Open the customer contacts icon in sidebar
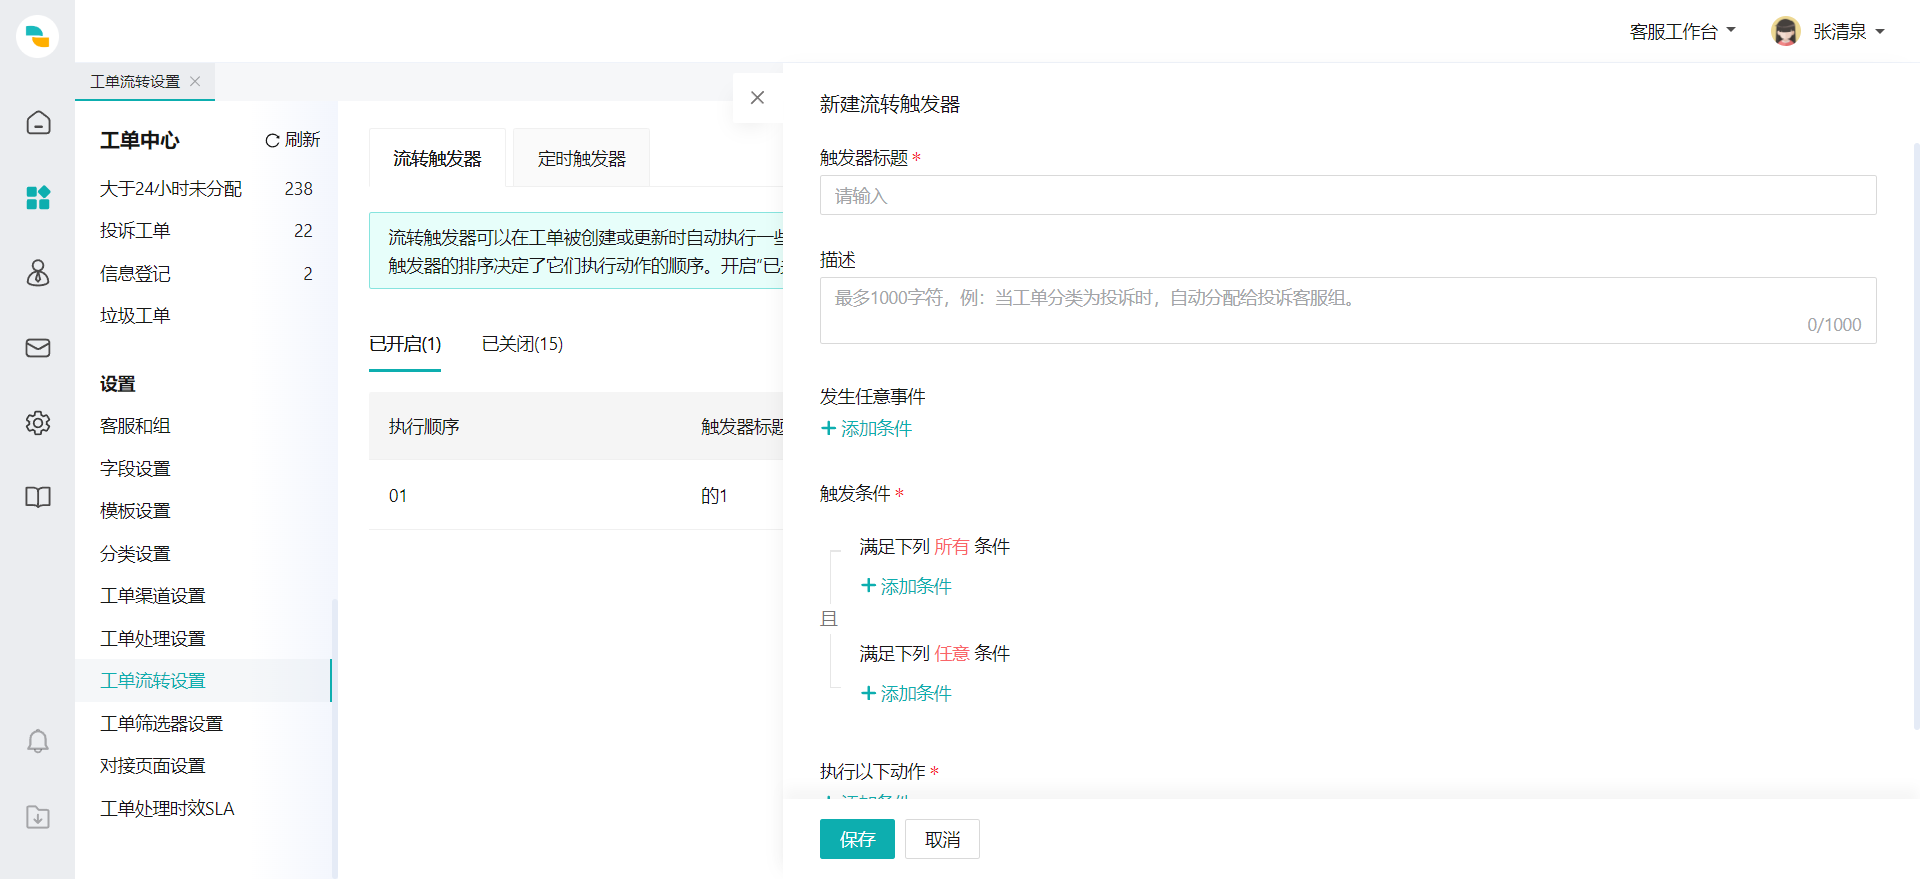1920x879 pixels. point(38,272)
